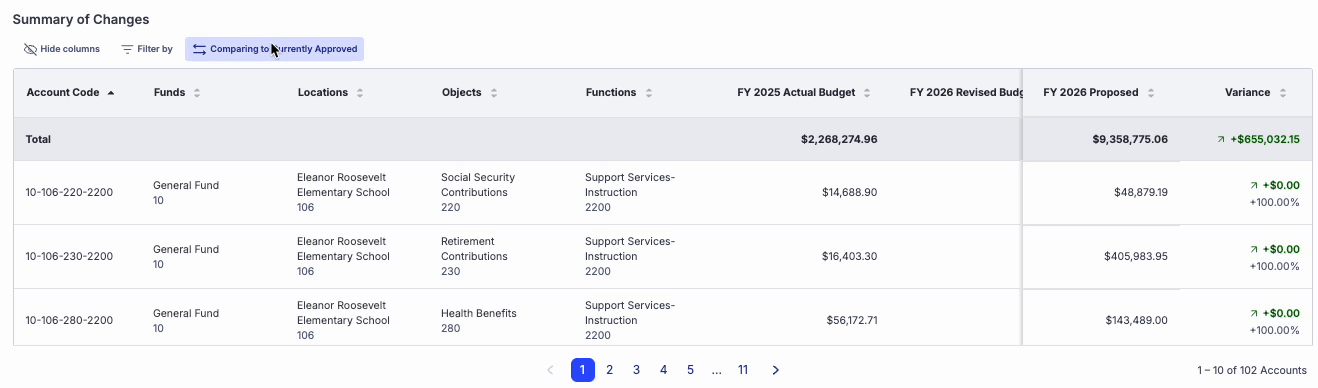Screen dimensions: 1318x388
Task: Open fund code 10 link in first row
Action: point(158,200)
